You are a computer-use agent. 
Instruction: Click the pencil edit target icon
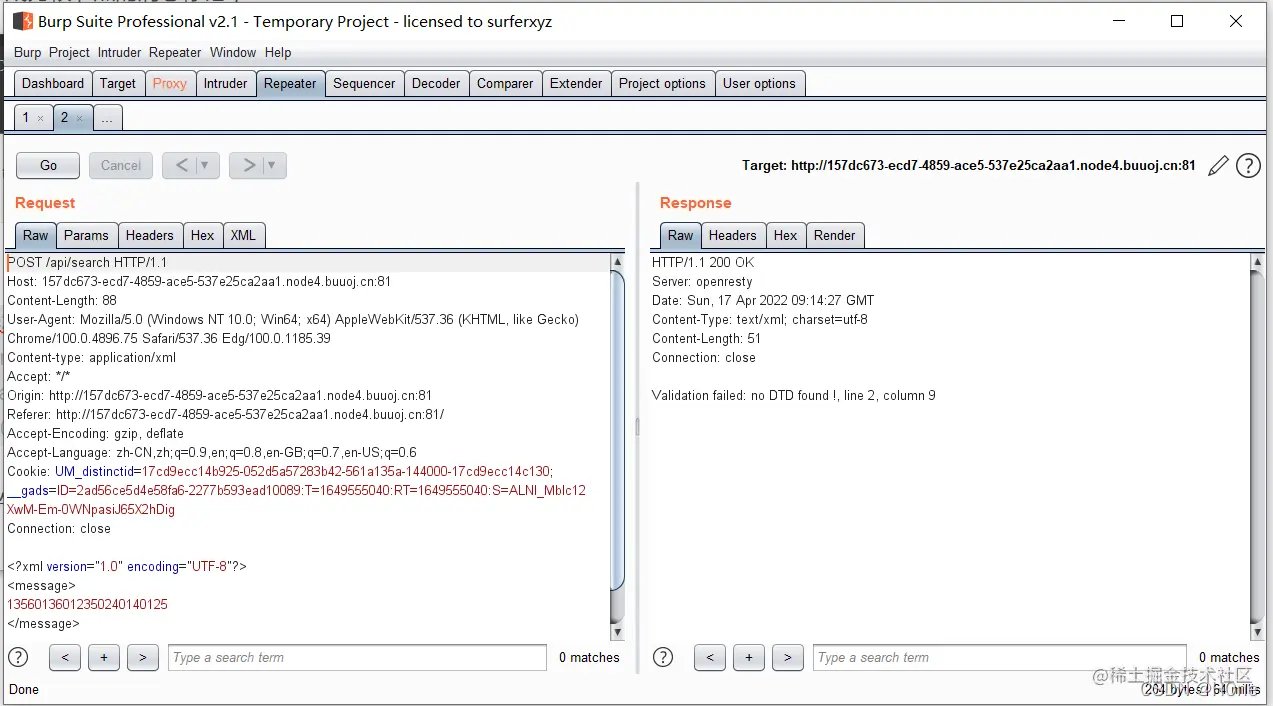click(x=1217, y=166)
